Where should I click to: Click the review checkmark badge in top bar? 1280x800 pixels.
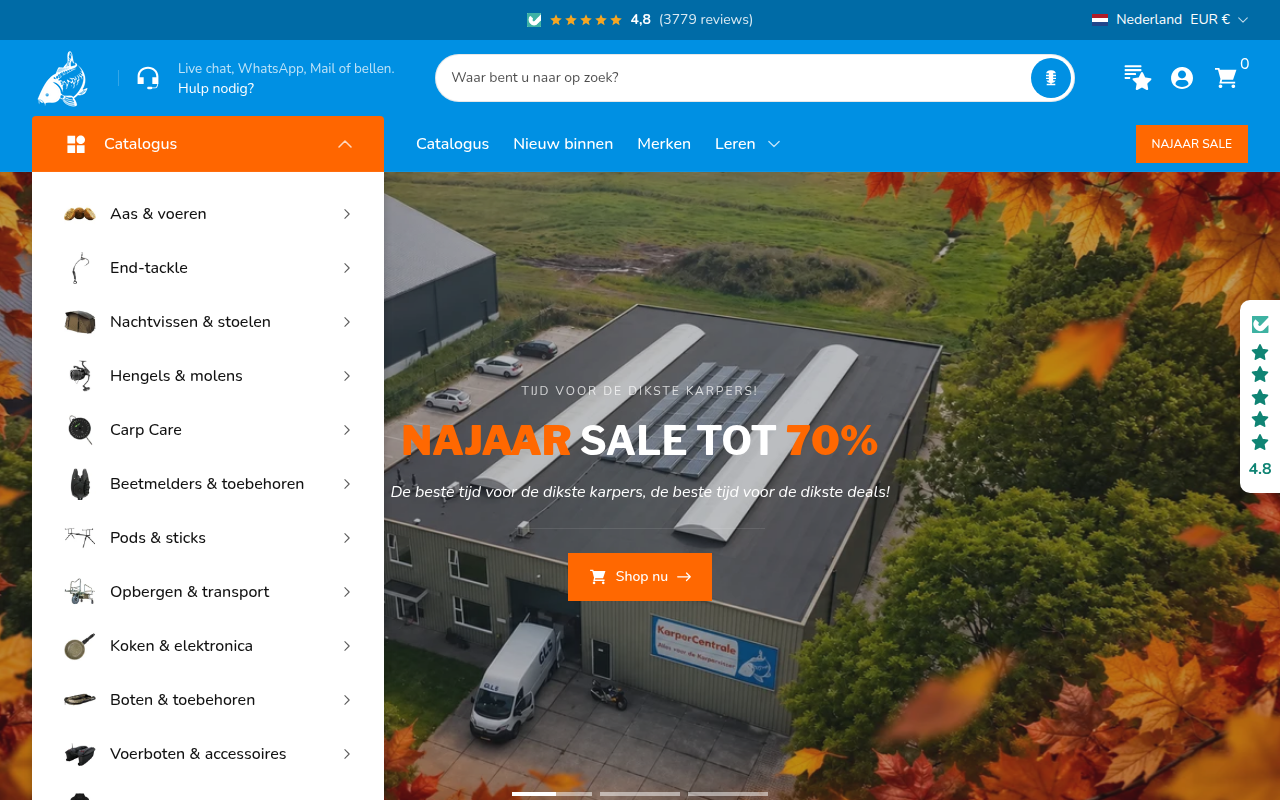(x=534, y=20)
